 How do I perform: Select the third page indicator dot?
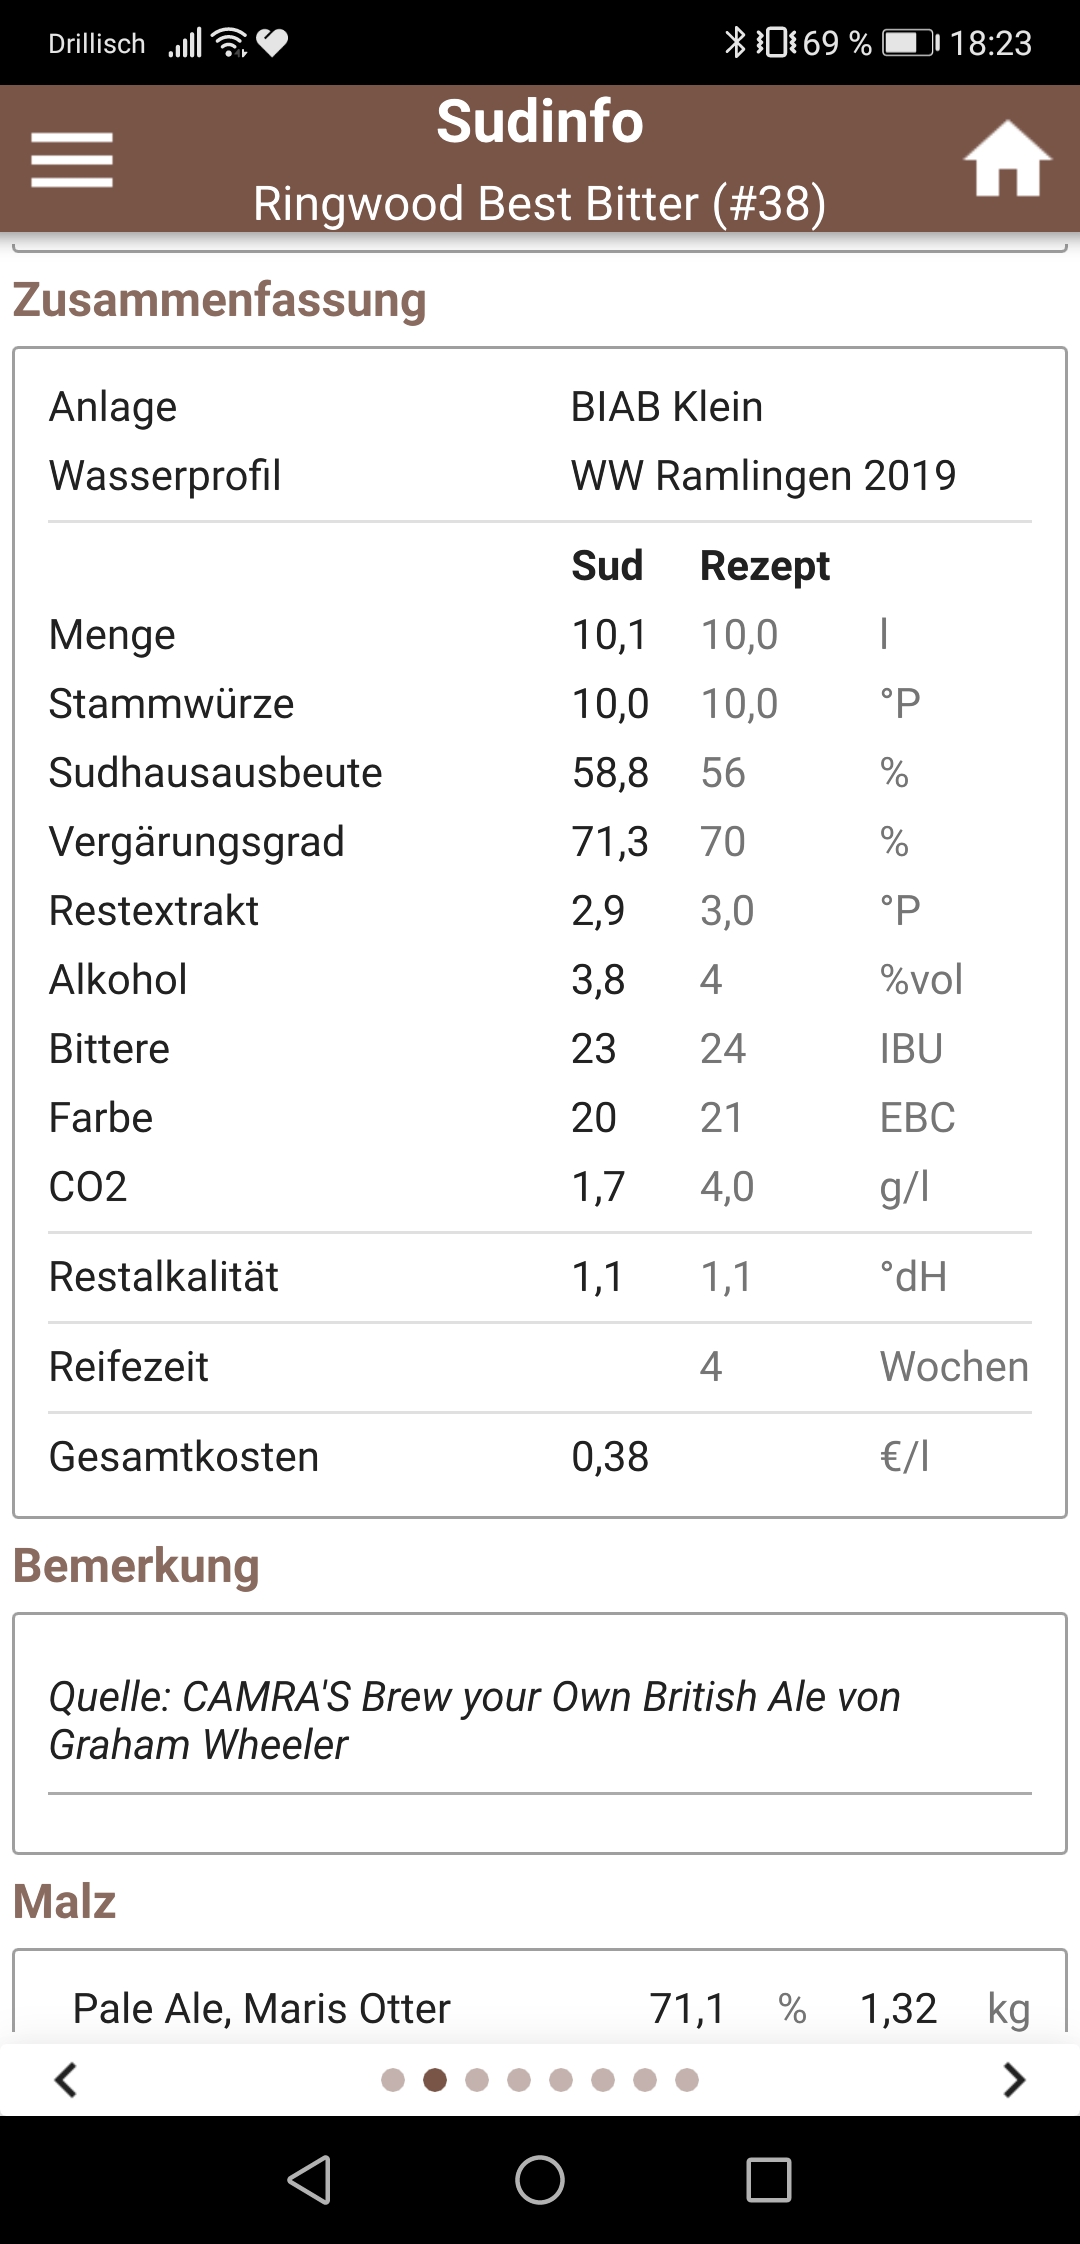click(477, 2080)
